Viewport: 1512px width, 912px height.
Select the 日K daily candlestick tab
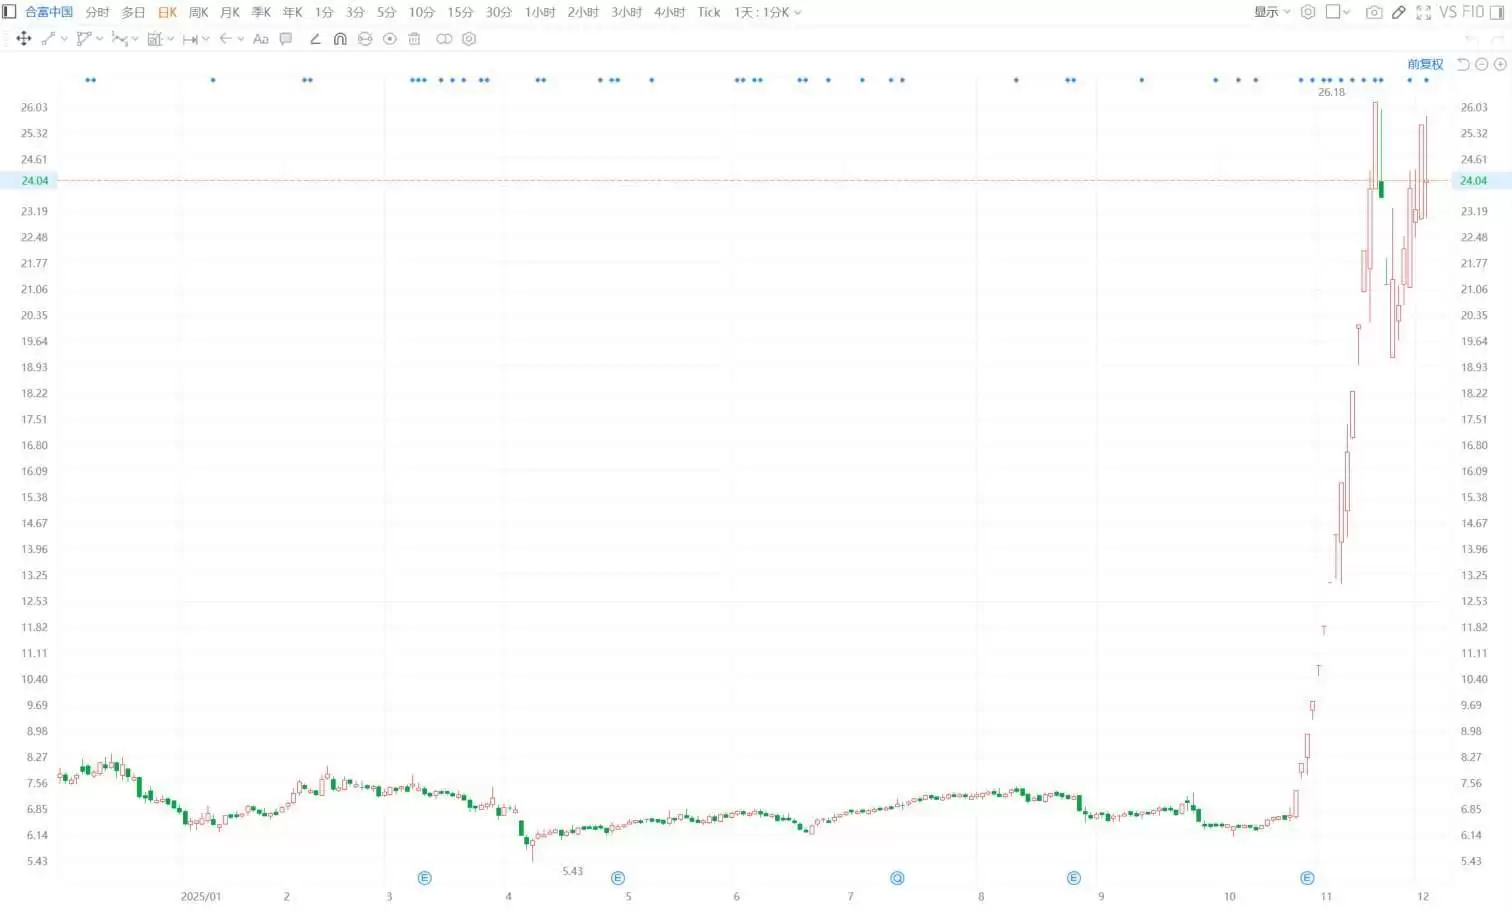(x=167, y=12)
